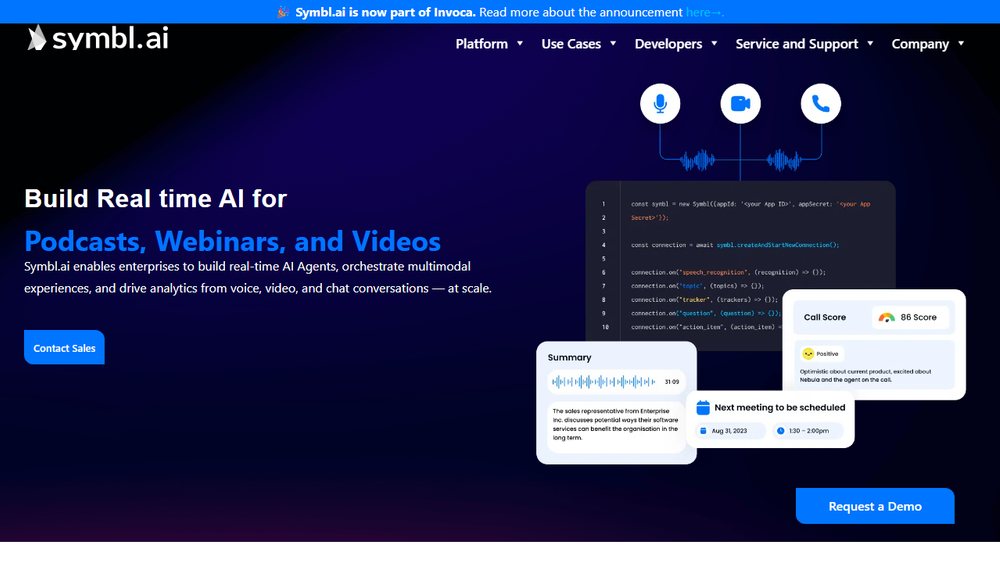This screenshot has height=563, width=1000.
Task: Expand the Developers dropdown arrow
Action: pos(714,43)
